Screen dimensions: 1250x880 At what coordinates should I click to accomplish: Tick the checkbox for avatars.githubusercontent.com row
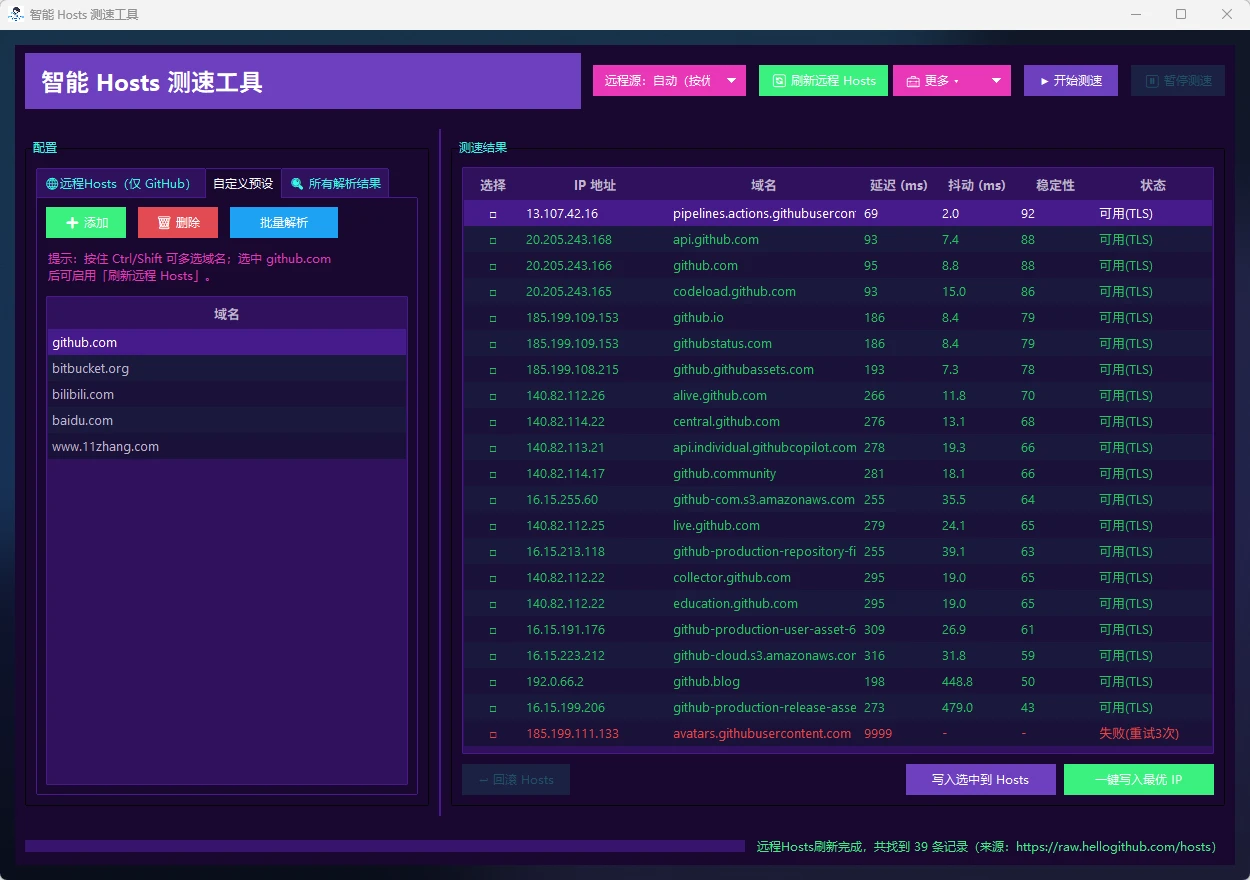click(493, 734)
